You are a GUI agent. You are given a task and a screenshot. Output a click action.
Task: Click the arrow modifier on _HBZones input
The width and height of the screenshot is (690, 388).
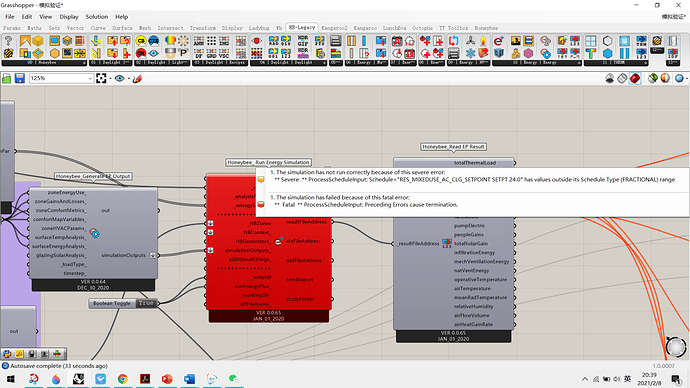point(210,223)
